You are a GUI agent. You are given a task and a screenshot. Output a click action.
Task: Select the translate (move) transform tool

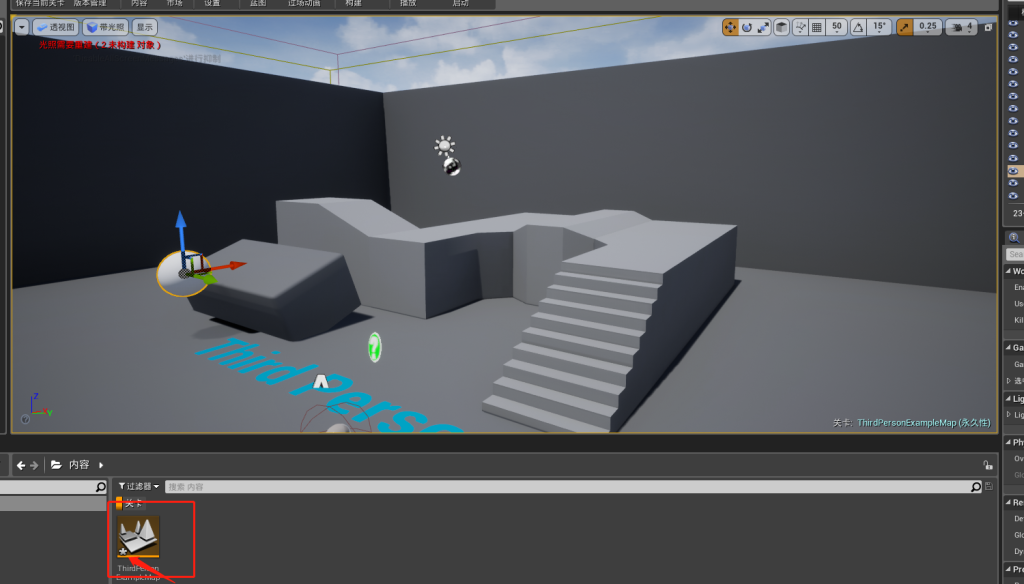click(730, 27)
